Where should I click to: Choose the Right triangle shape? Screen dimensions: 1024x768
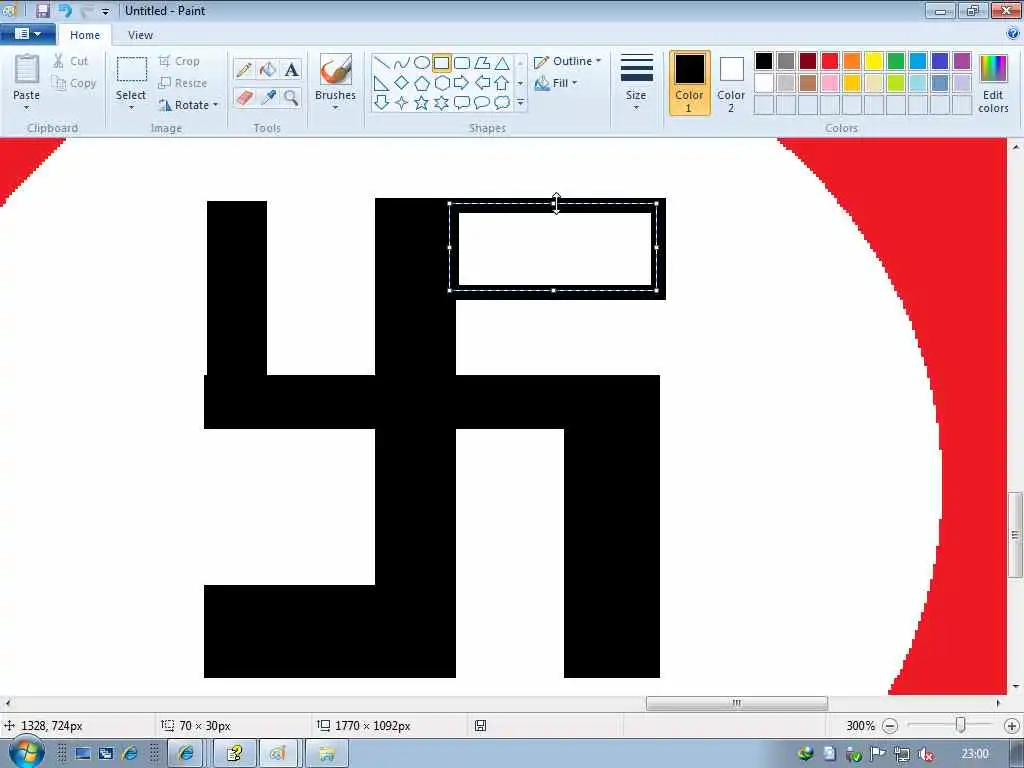coord(382,83)
